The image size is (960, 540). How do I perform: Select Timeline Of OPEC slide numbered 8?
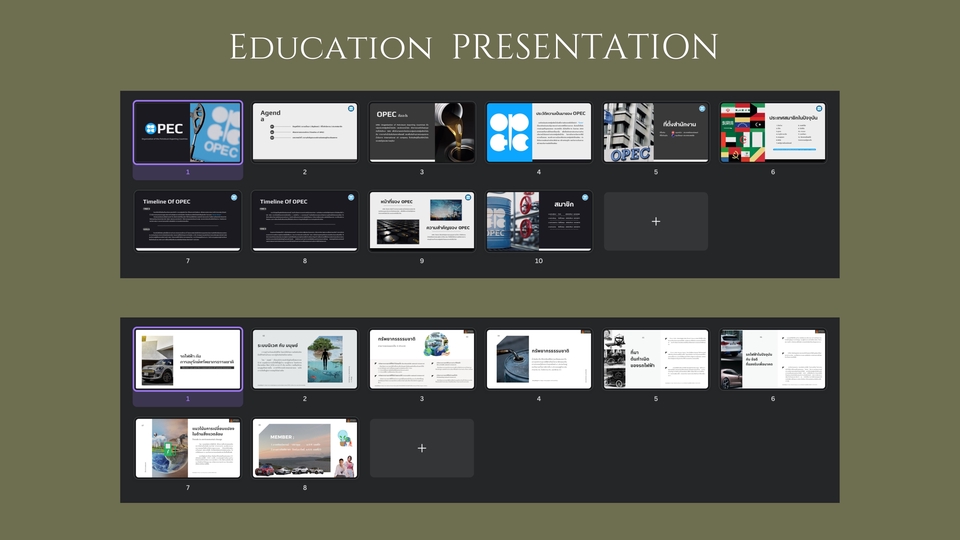305,220
